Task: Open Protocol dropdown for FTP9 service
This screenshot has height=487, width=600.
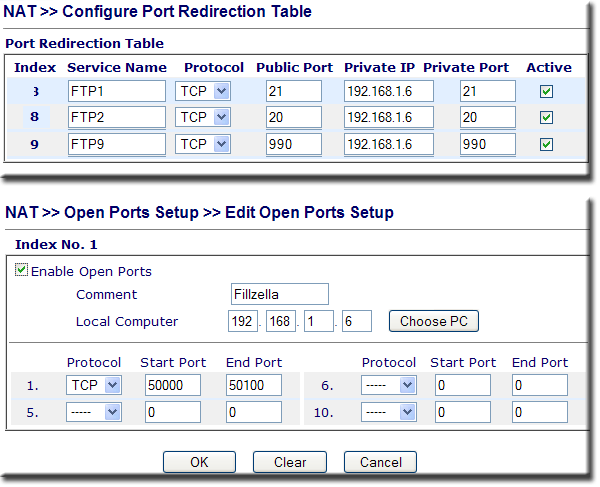Action: click(203, 144)
